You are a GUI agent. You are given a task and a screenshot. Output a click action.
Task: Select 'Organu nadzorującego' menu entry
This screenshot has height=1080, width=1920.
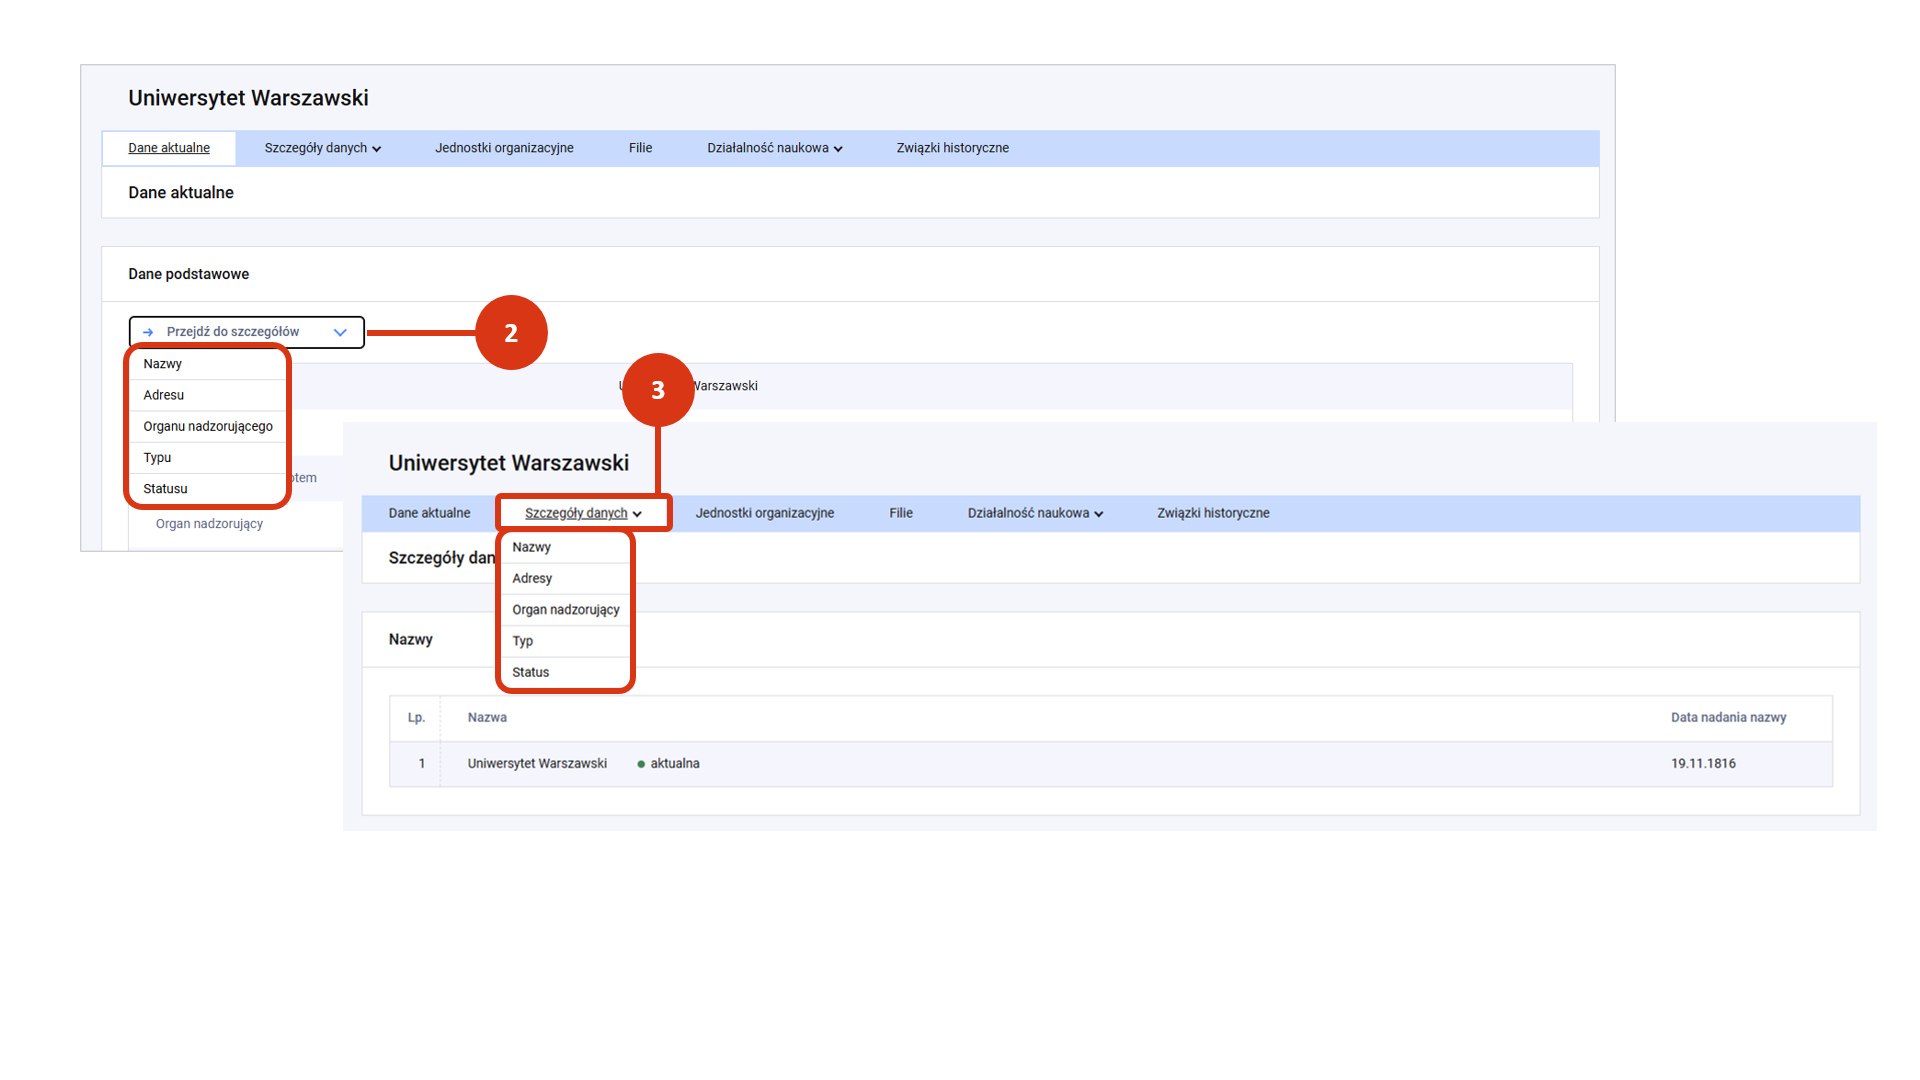click(x=207, y=426)
